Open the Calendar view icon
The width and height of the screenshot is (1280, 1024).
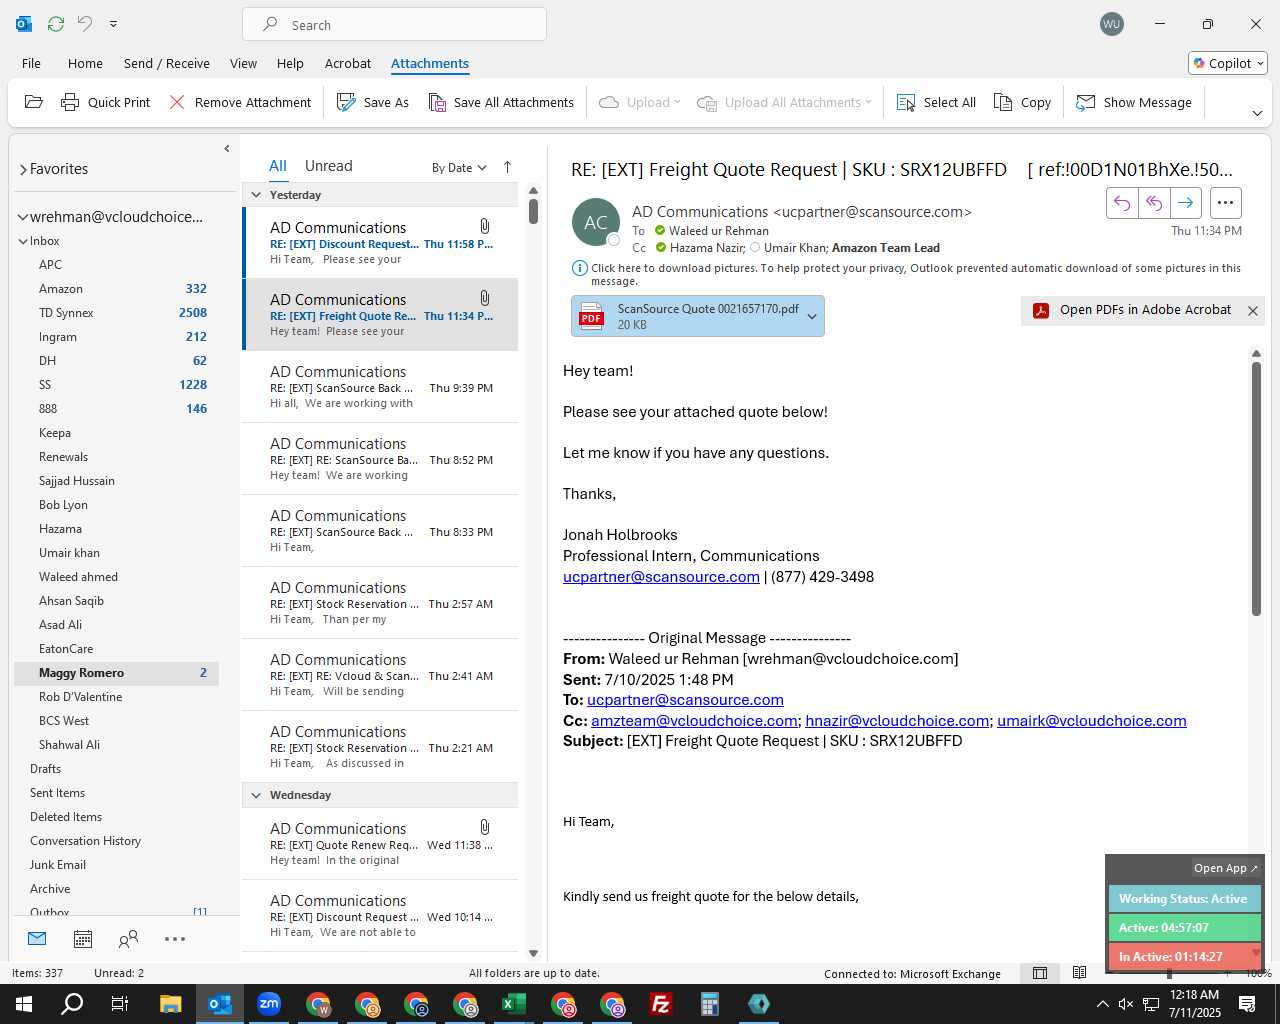pos(83,938)
